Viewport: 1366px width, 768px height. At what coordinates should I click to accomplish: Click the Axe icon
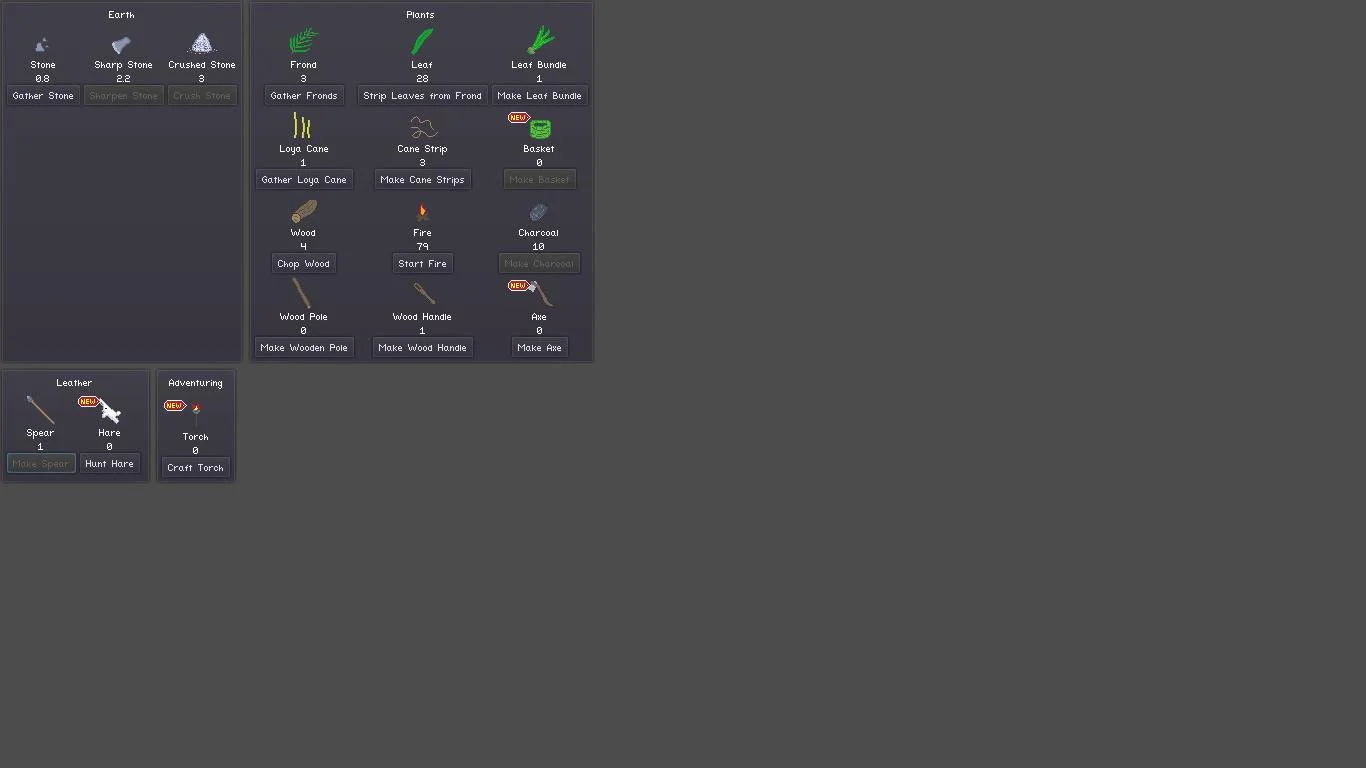[541, 294]
